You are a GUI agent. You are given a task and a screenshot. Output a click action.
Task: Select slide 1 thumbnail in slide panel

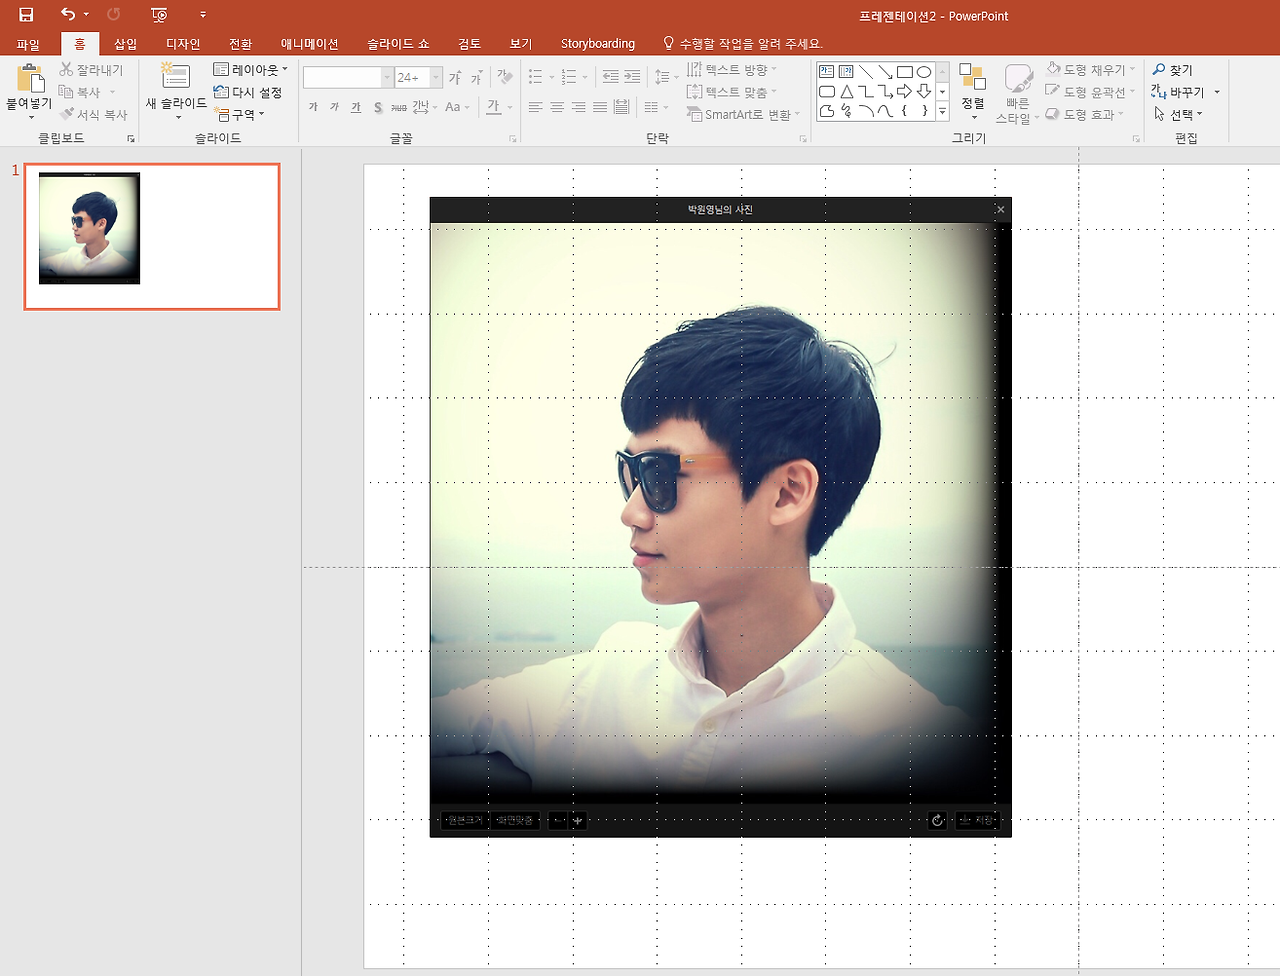[x=152, y=237]
